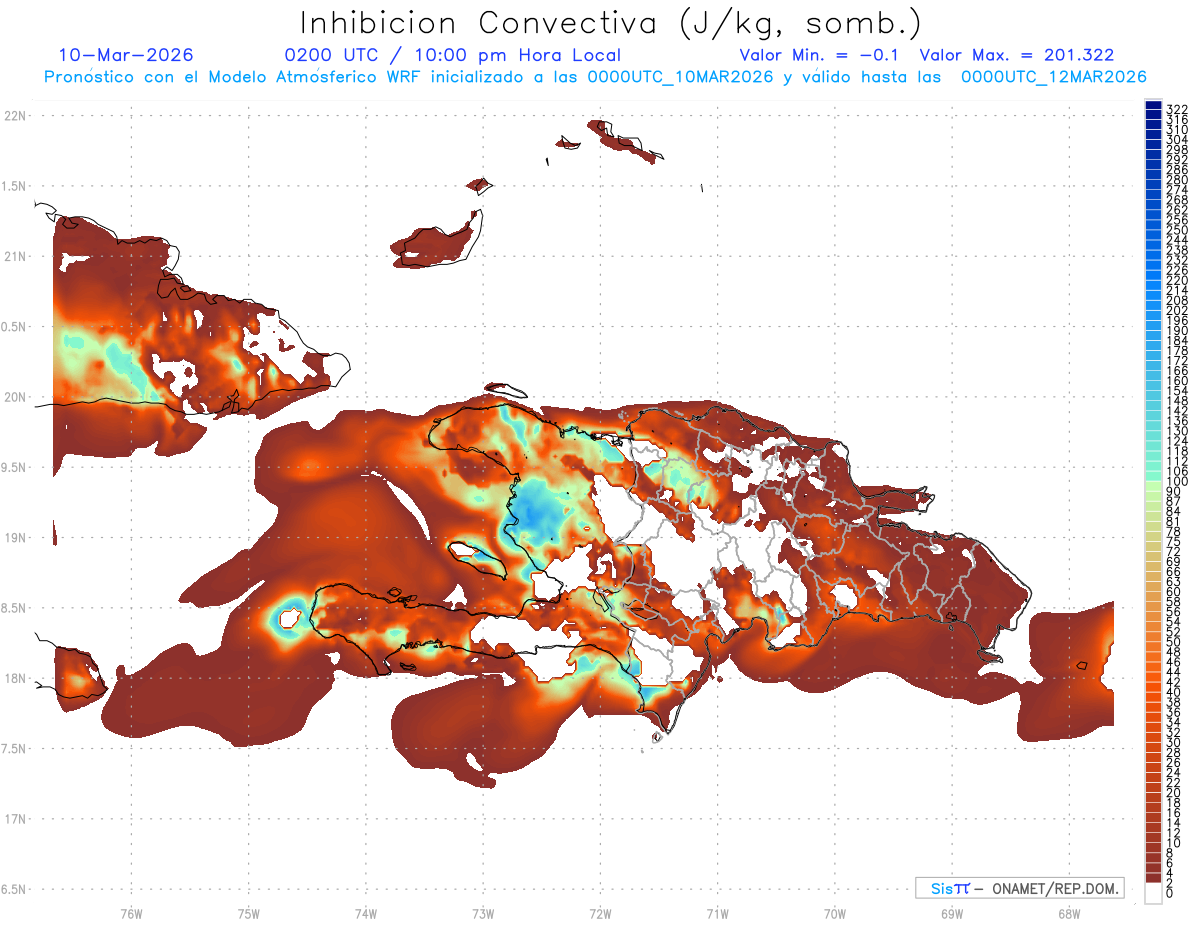Click the '69W' longitude label
Image resolution: width=1200 pixels, height=927 pixels.
point(952,913)
